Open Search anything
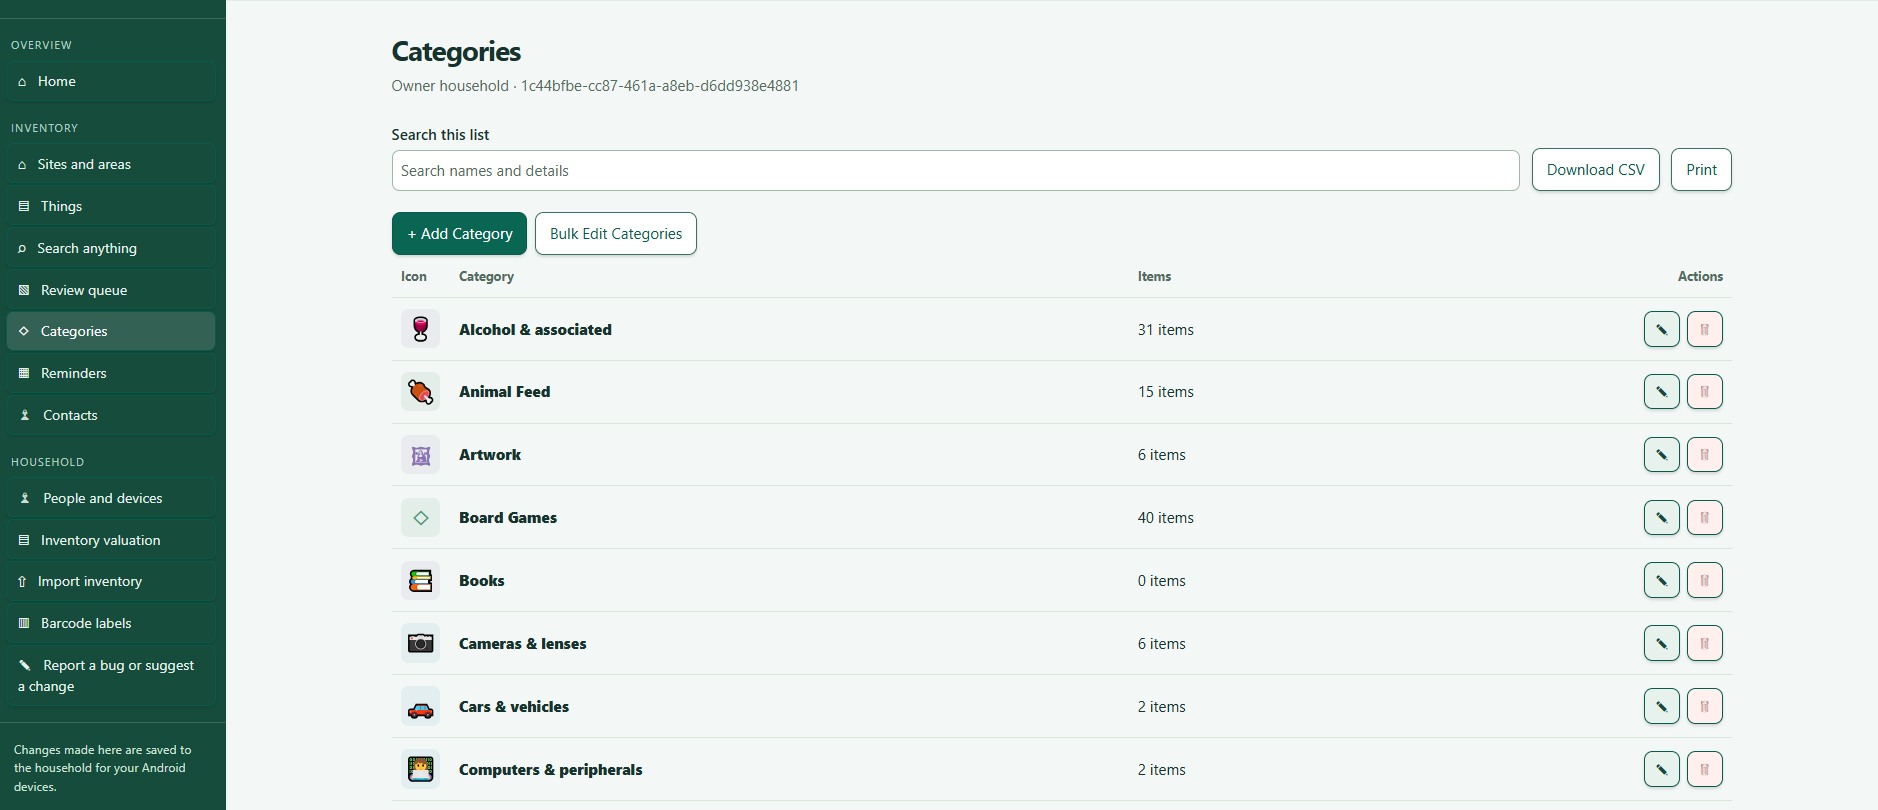Viewport: 1878px width, 810px height. (111, 248)
